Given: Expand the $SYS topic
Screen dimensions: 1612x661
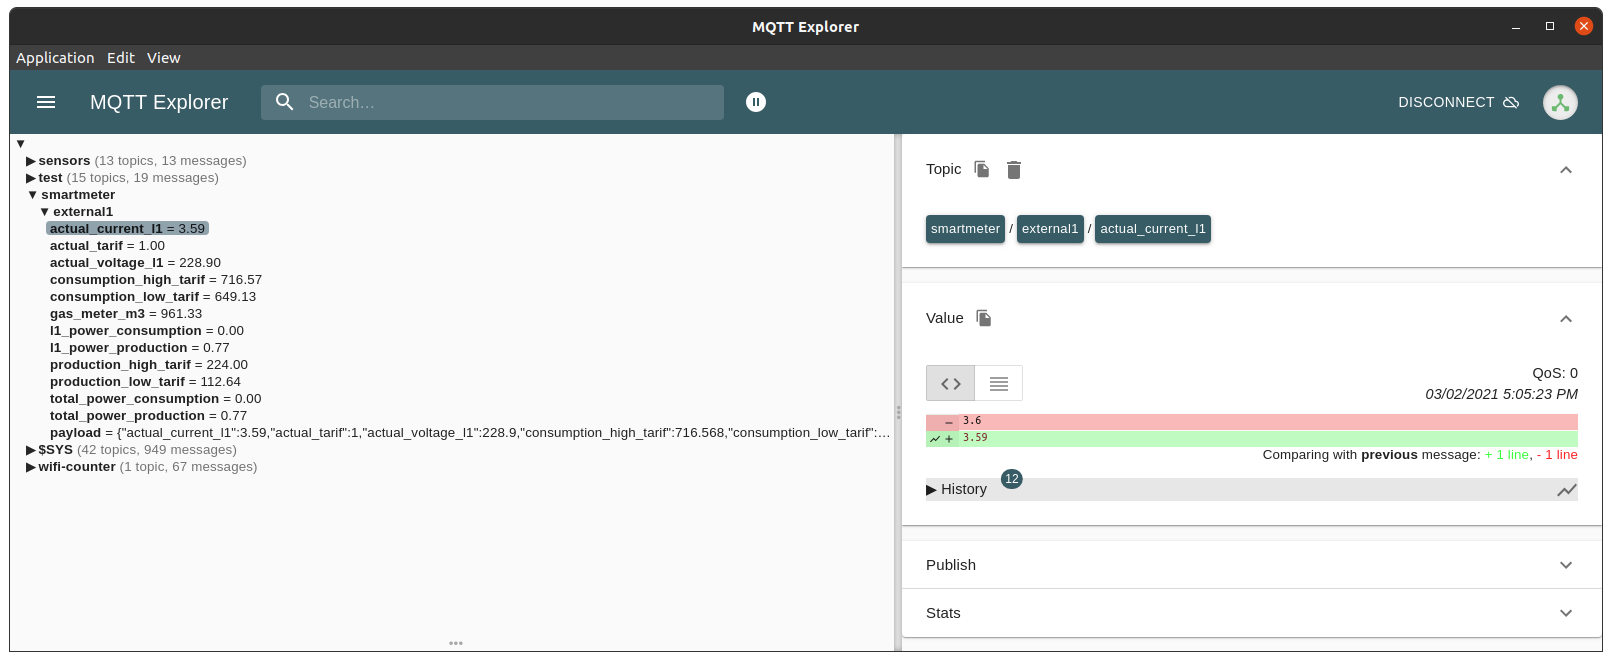Looking at the screenshot, I should pos(30,450).
